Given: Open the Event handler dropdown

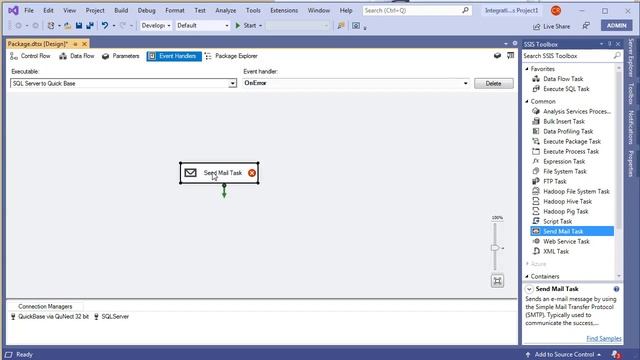Looking at the screenshot, I should [x=465, y=83].
